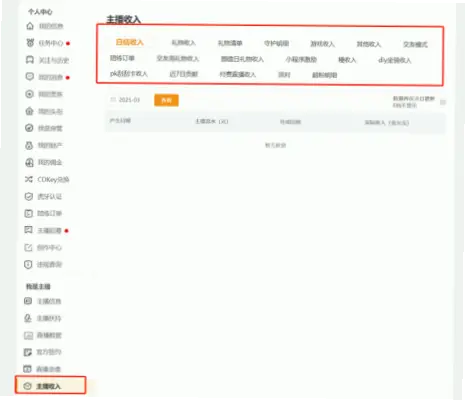Image resolution: width=465 pixels, height=400 pixels.
Task: Open the 陪练订单 tab in income tabs
Action: coord(122,58)
